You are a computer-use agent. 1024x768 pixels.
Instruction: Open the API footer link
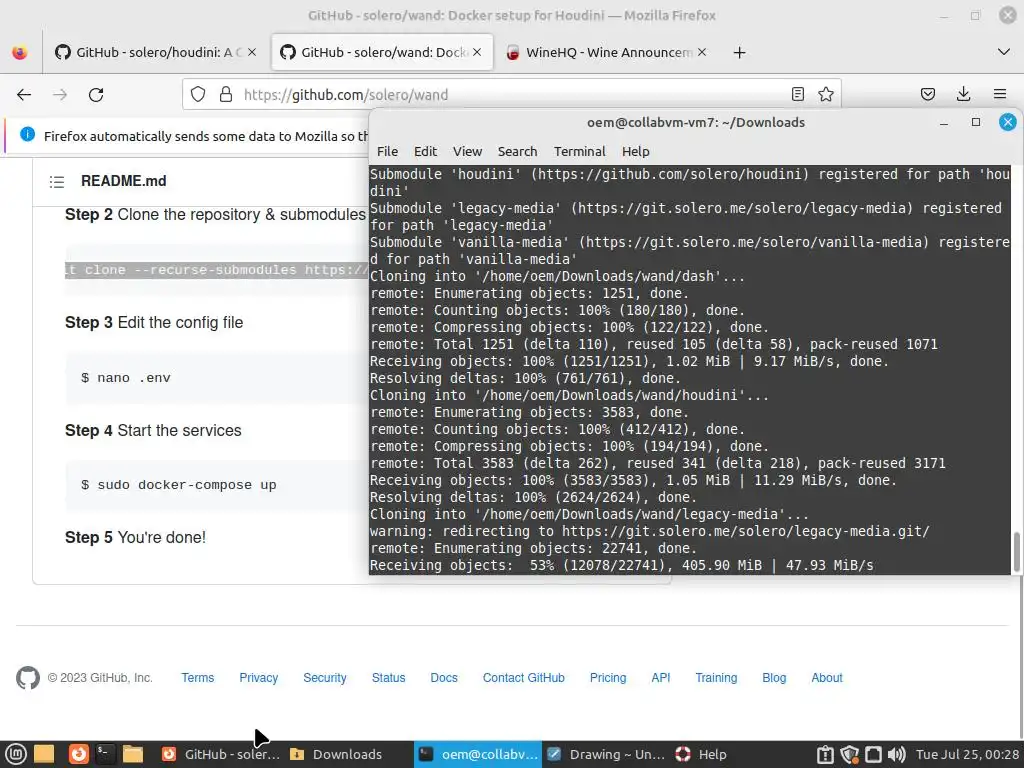(661, 678)
